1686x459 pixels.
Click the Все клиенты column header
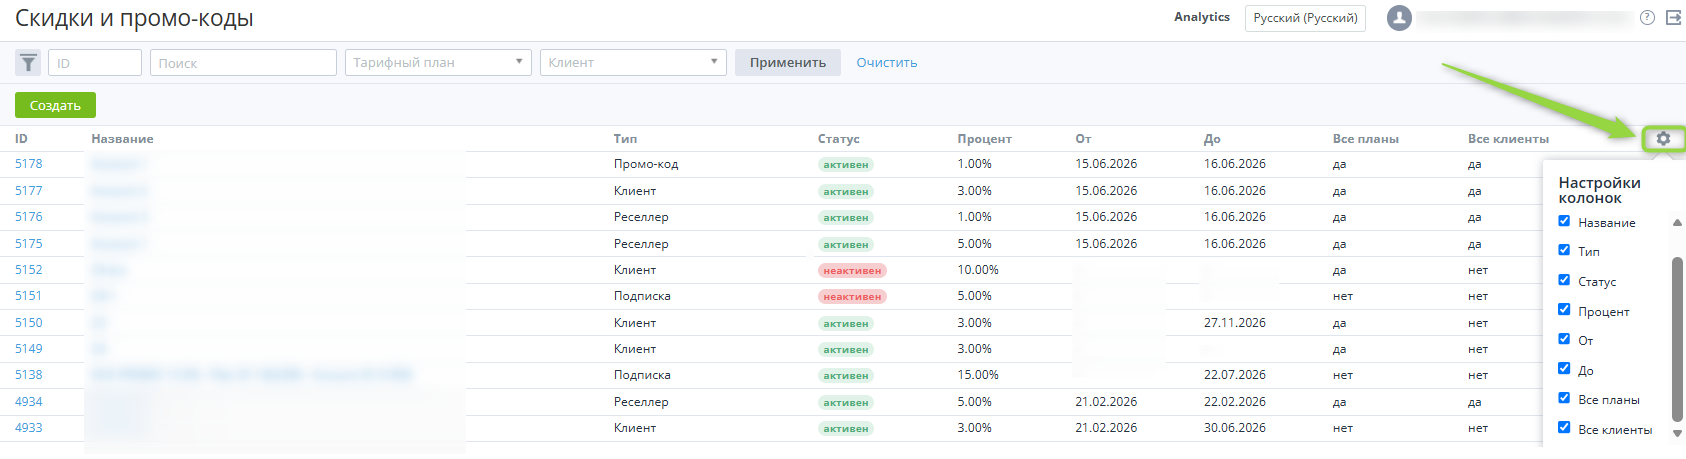coord(1508,139)
